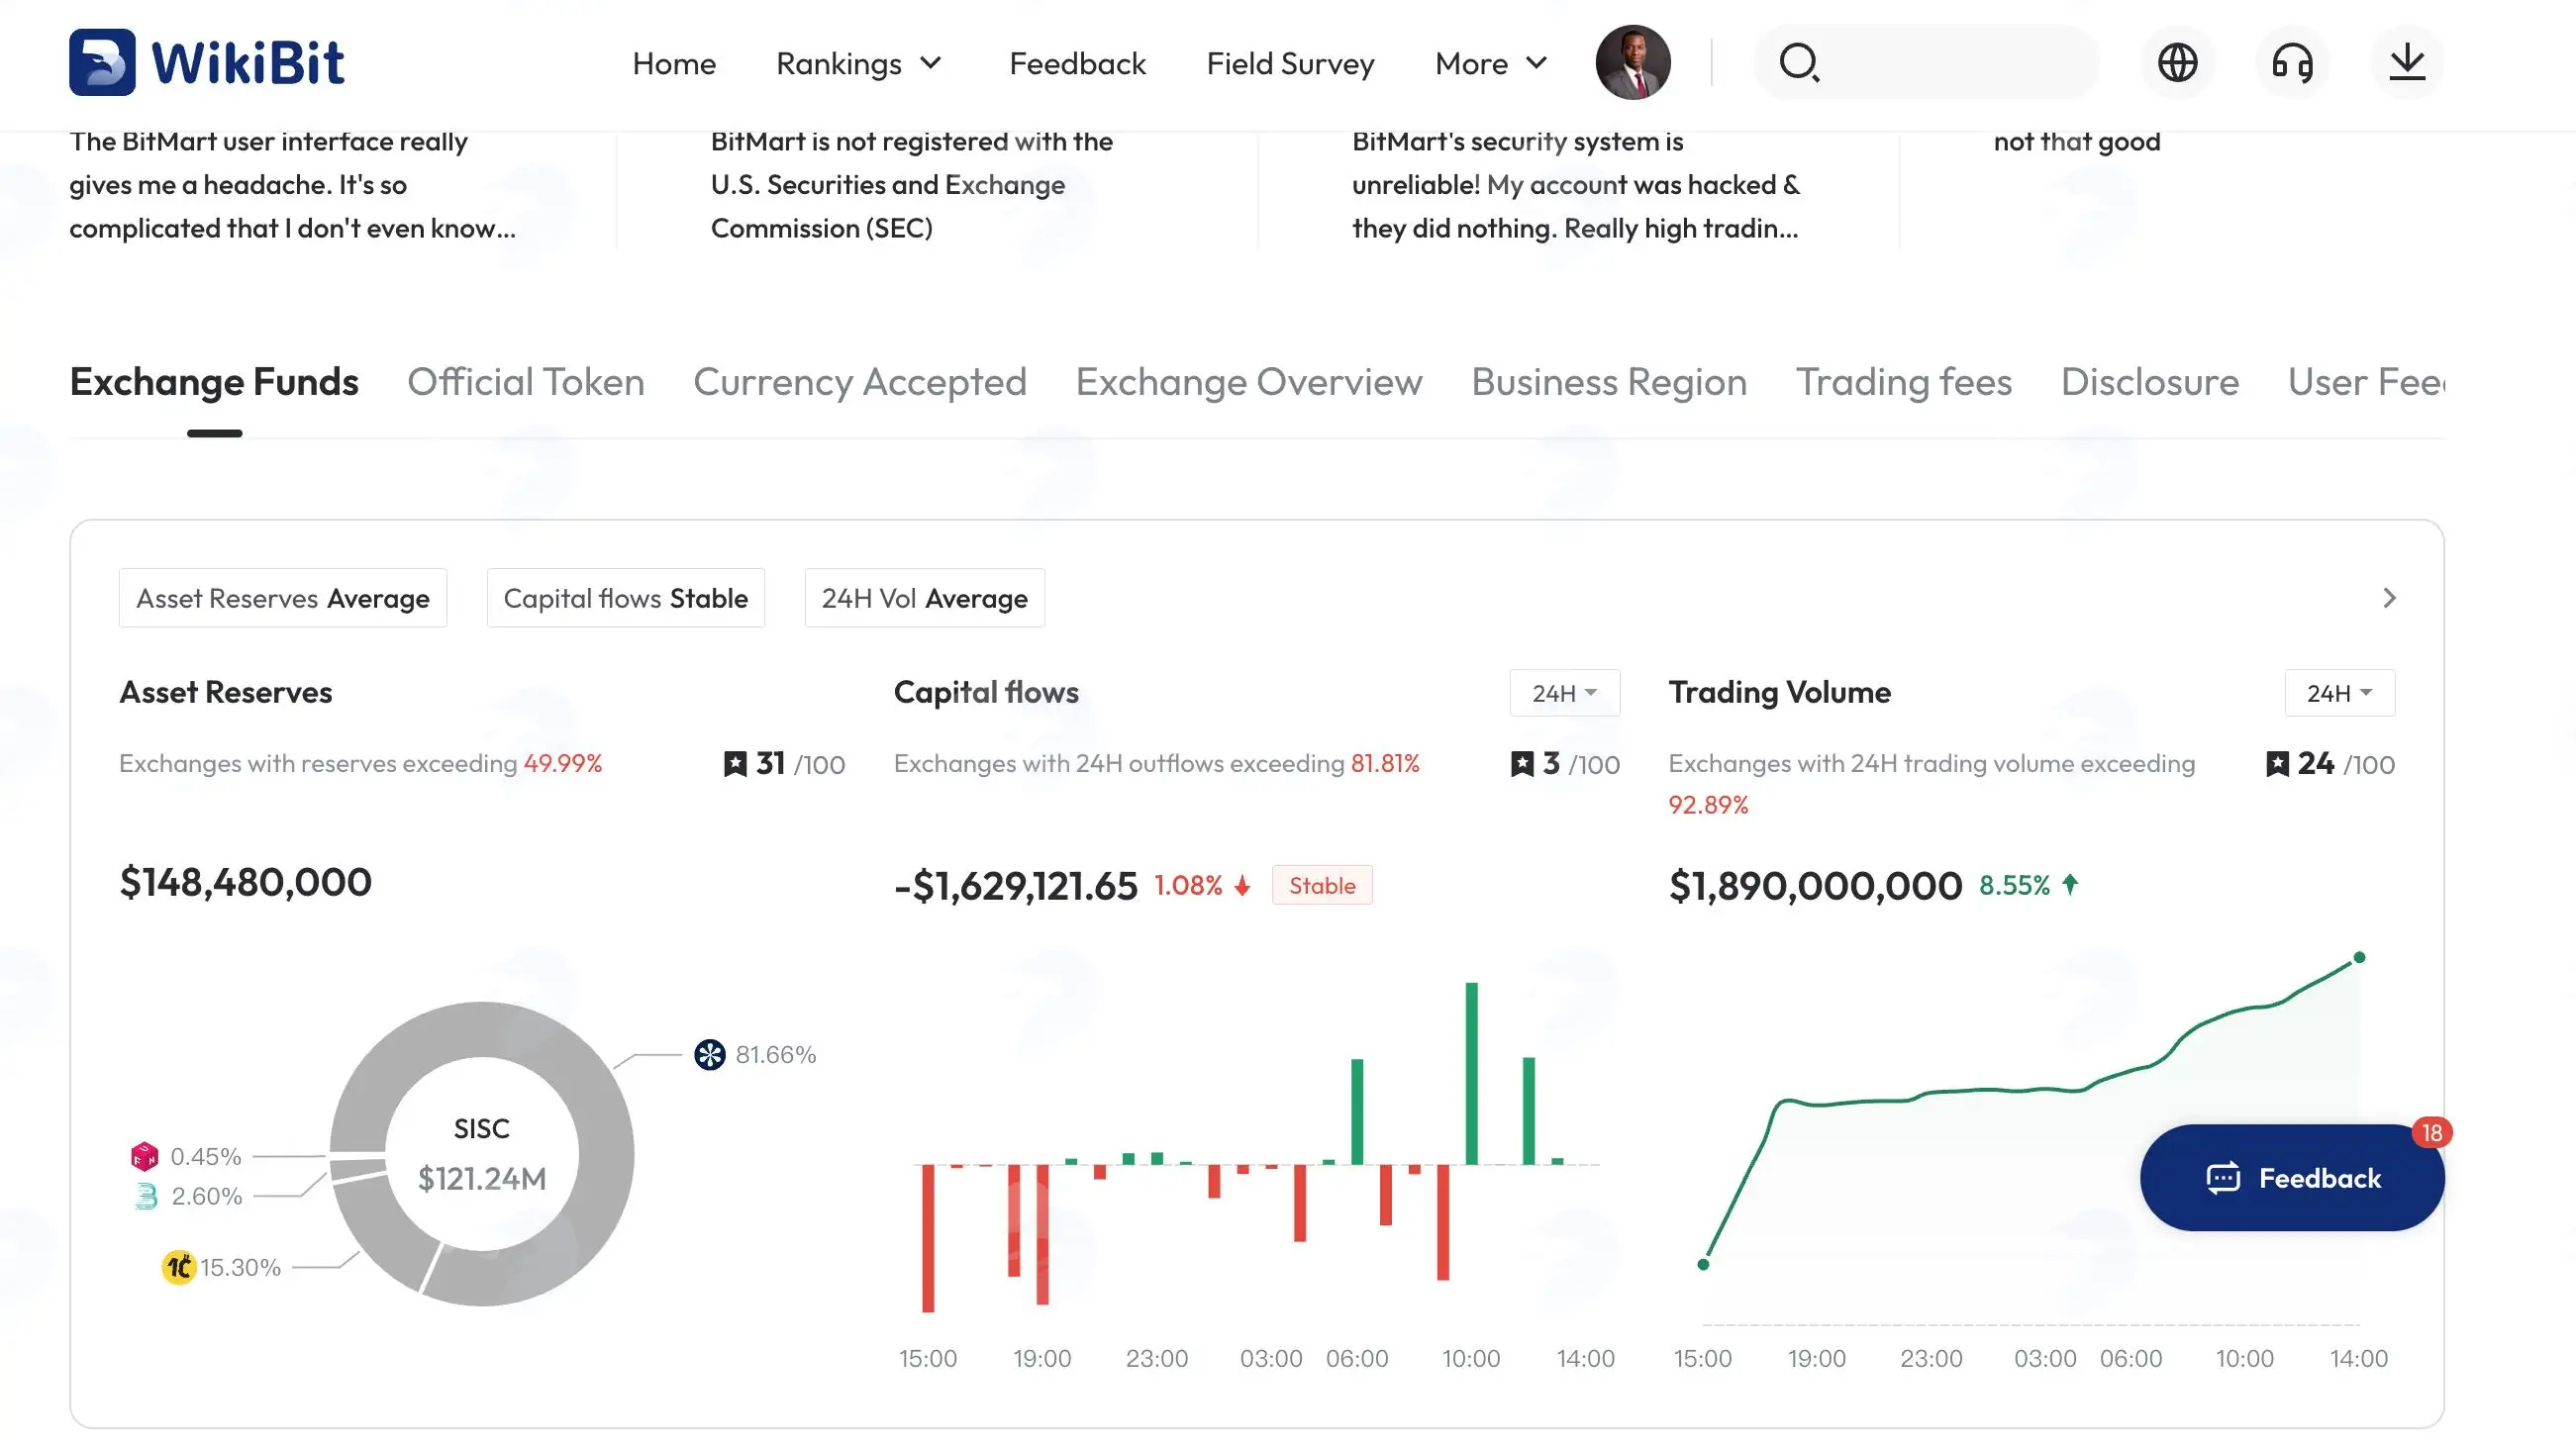Viewport: 2576px width, 1449px height.
Task: Switch to the Exchange Overview tab
Action: (1249, 382)
